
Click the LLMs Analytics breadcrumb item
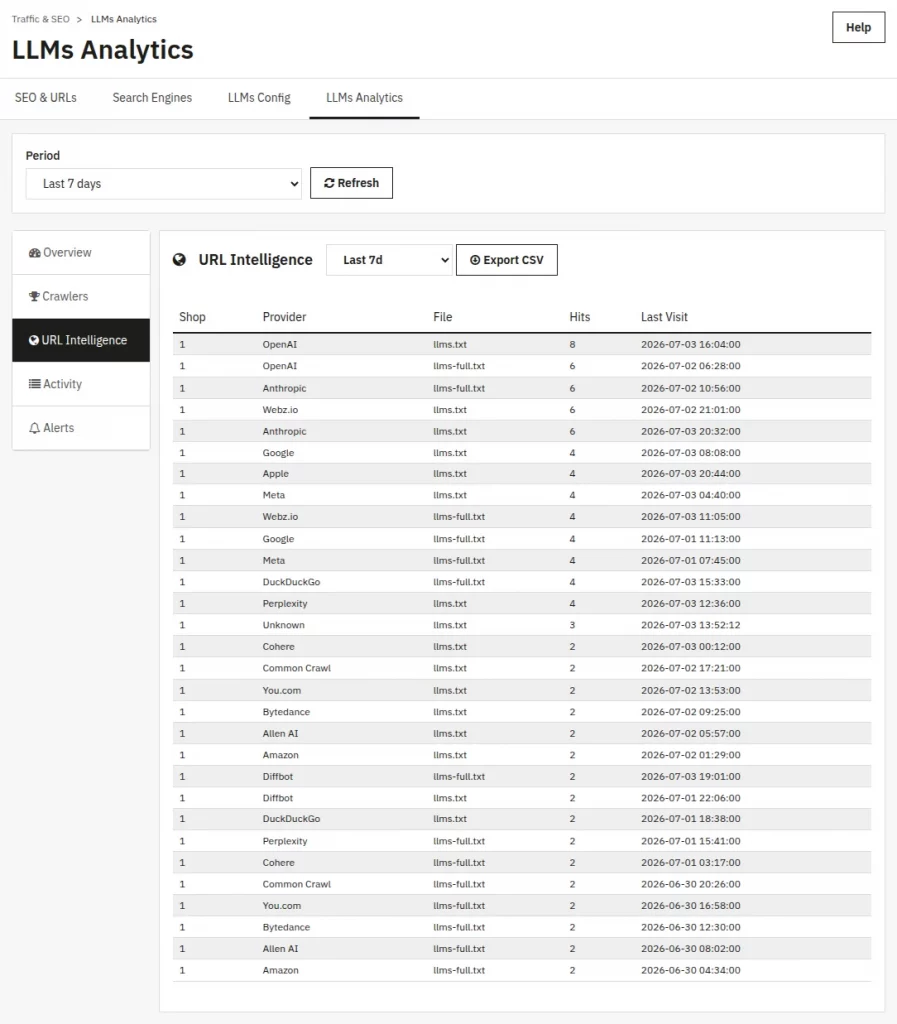(123, 19)
